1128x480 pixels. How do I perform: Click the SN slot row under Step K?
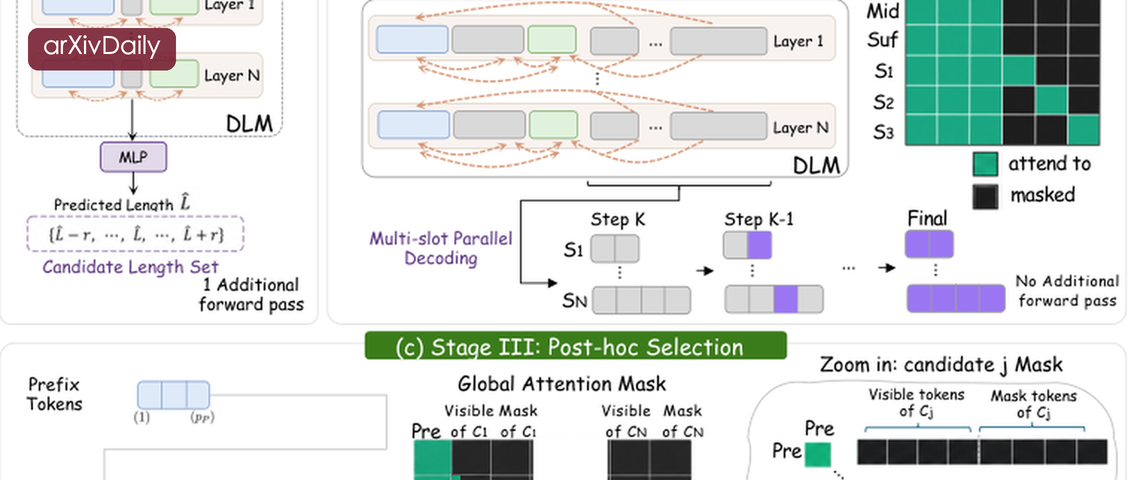641,299
